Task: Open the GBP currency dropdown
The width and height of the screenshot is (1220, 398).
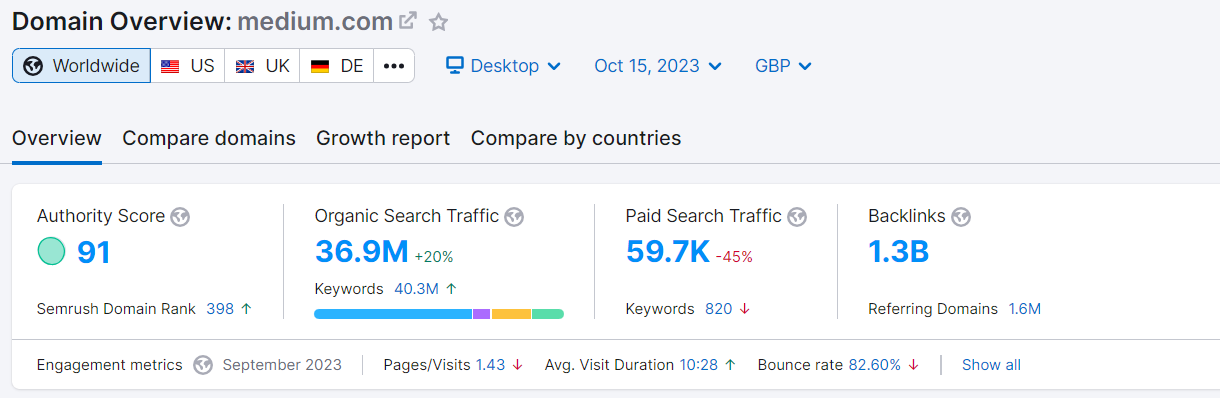Action: [x=783, y=66]
